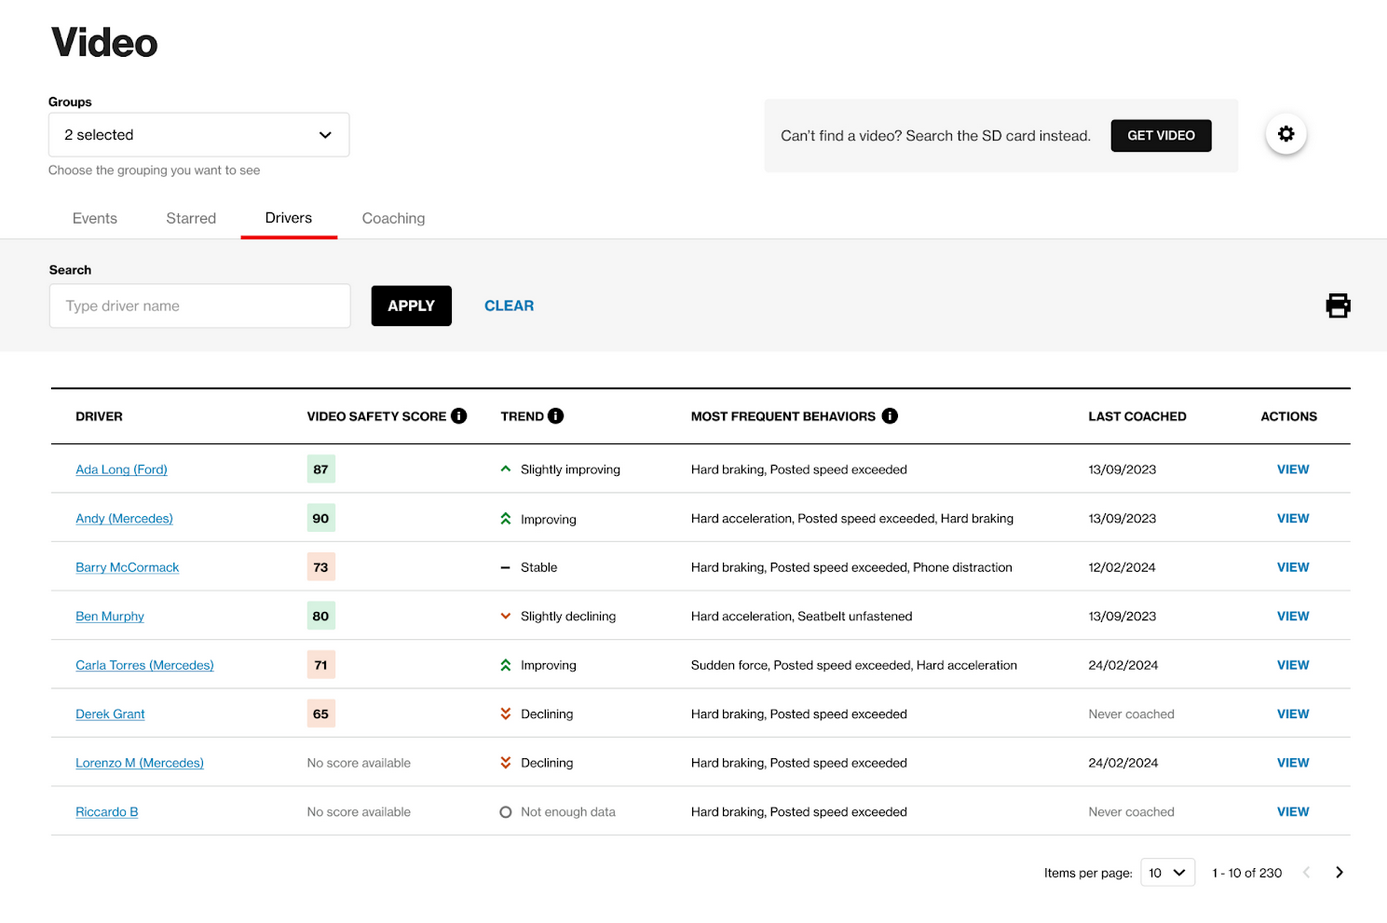Open the Groups selection dropdown

pos(199,134)
